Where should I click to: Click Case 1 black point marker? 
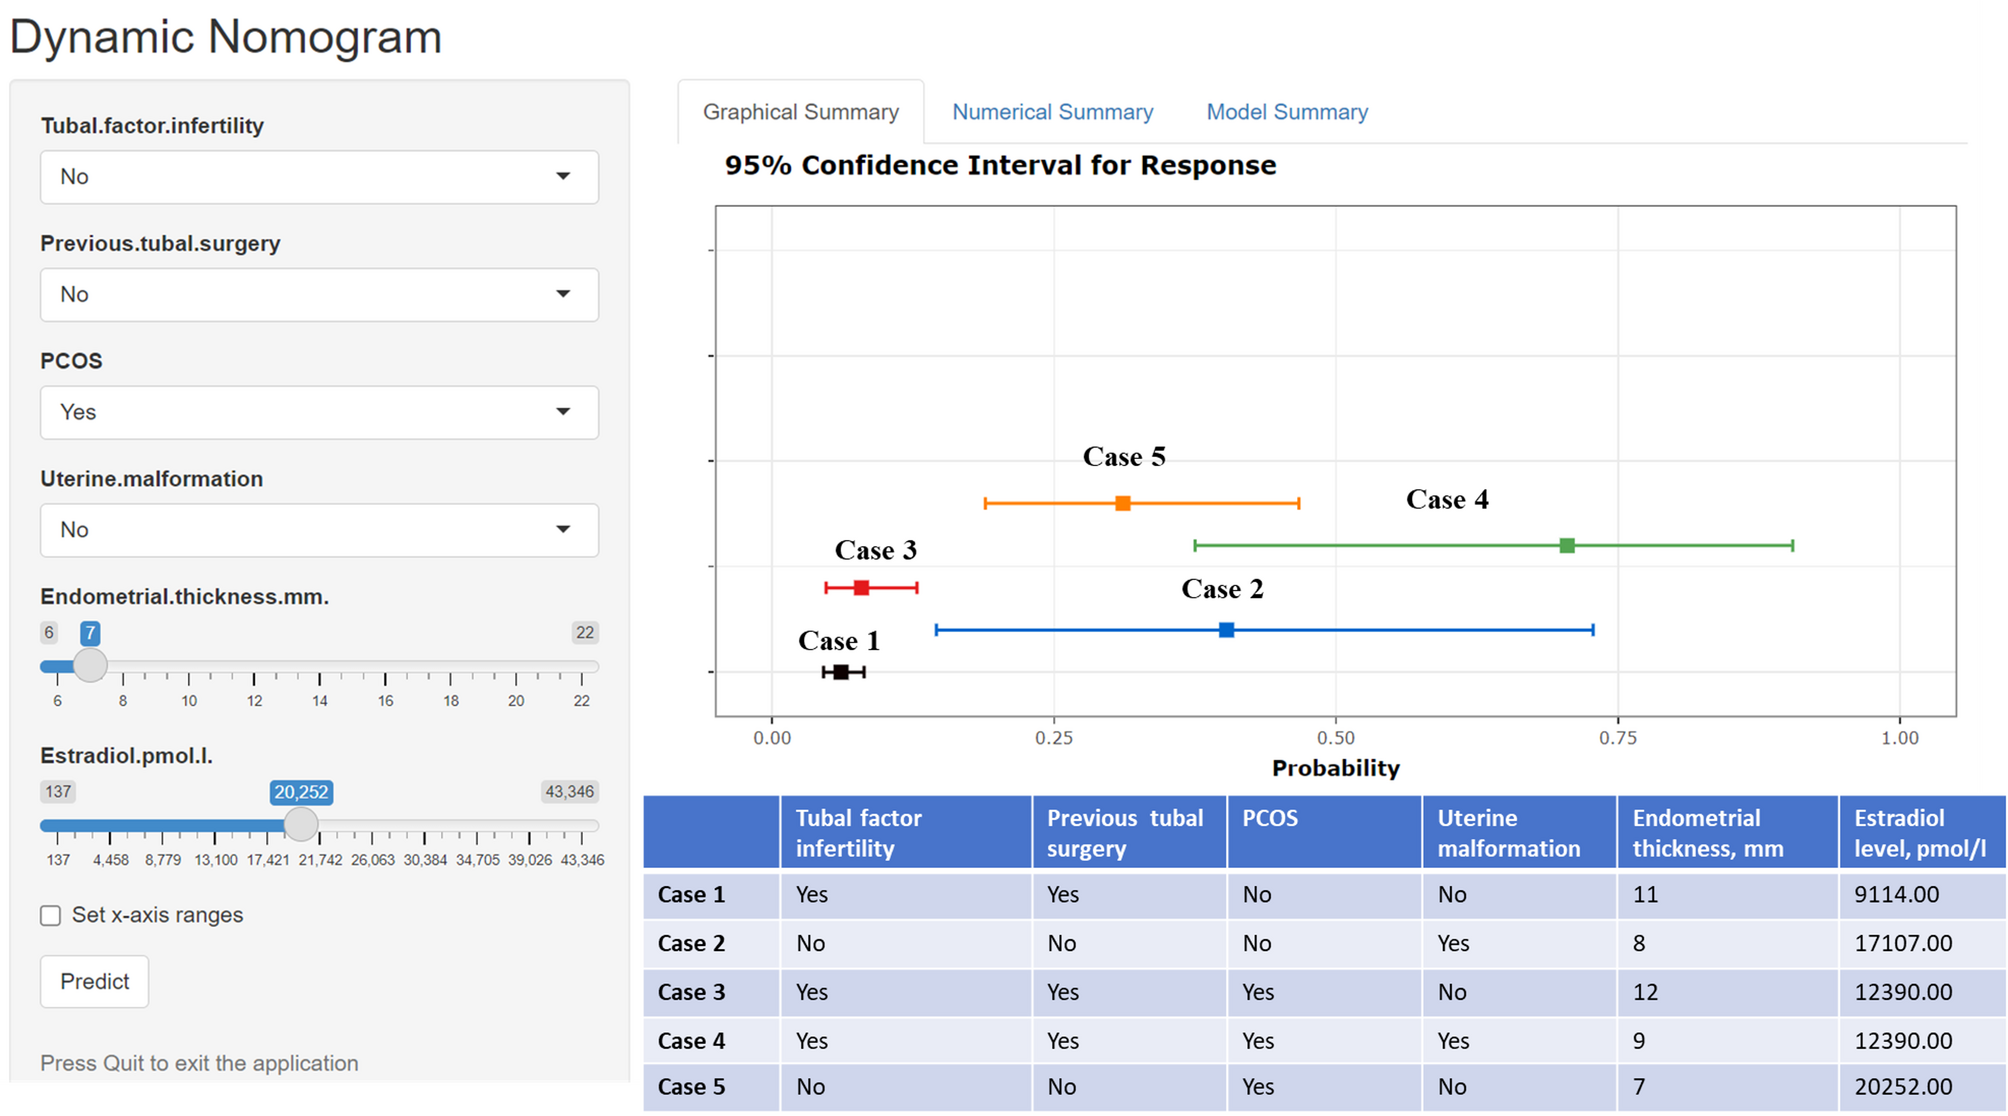coord(841,672)
